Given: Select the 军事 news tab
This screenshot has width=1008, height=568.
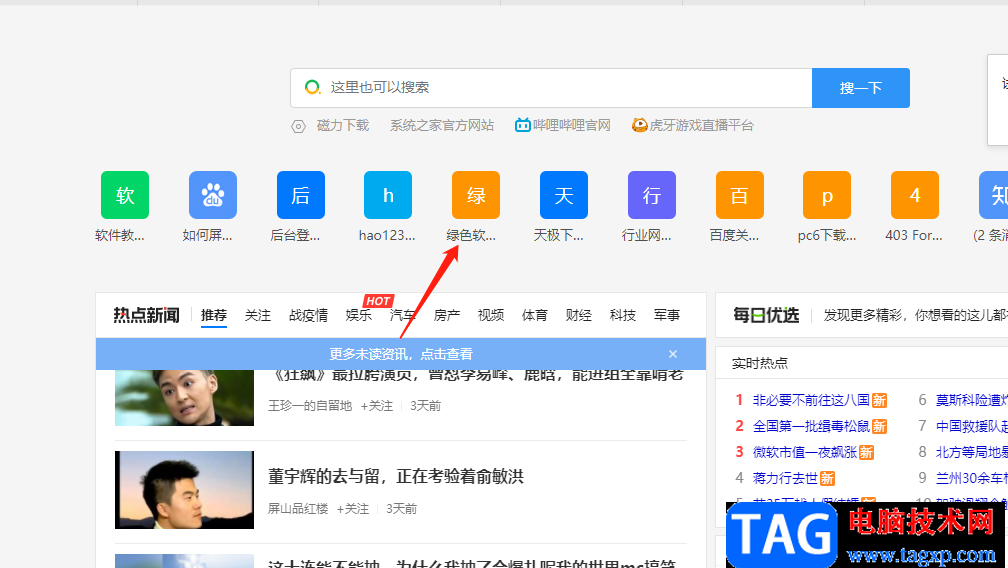Looking at the screenshot, I should pos(667,315).
